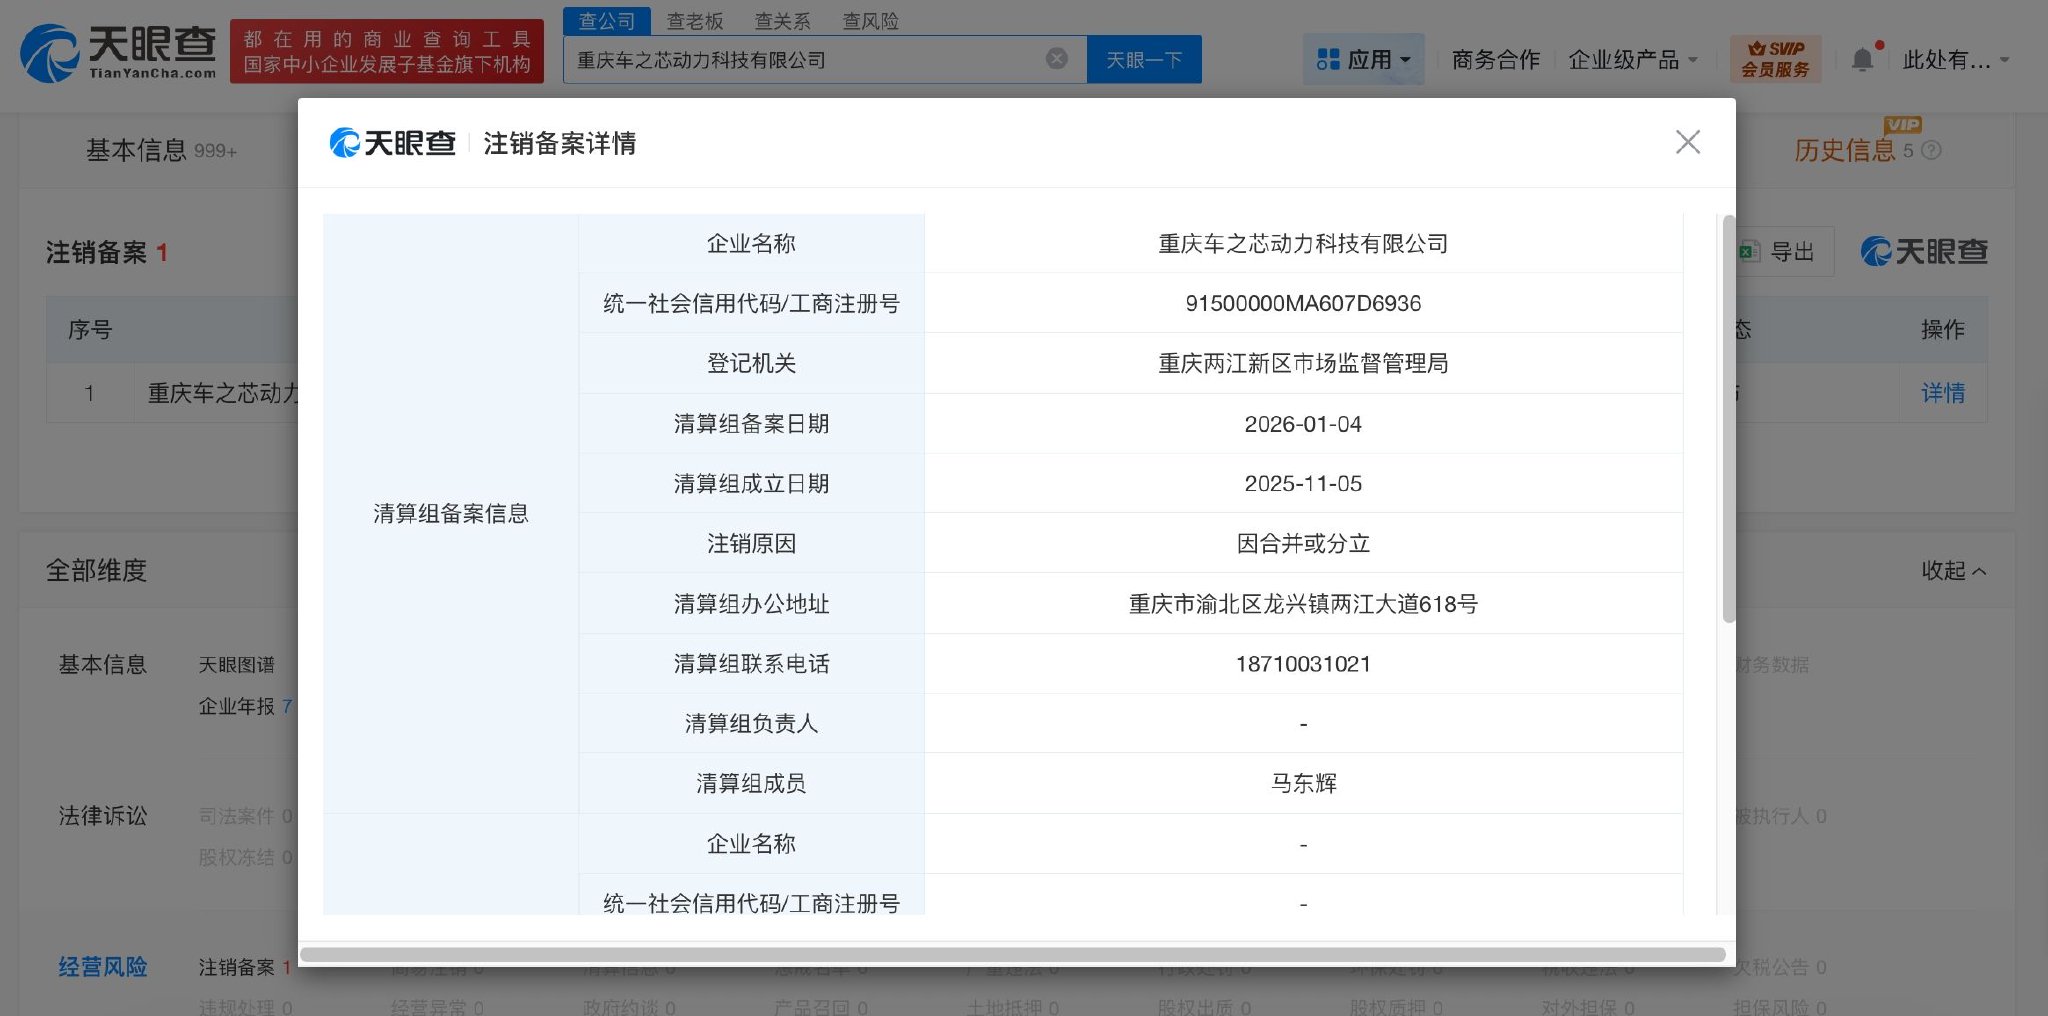Click the 天眼一下 search button
Screen dimensions: 2048x1016
click(x=1144, y=60)
